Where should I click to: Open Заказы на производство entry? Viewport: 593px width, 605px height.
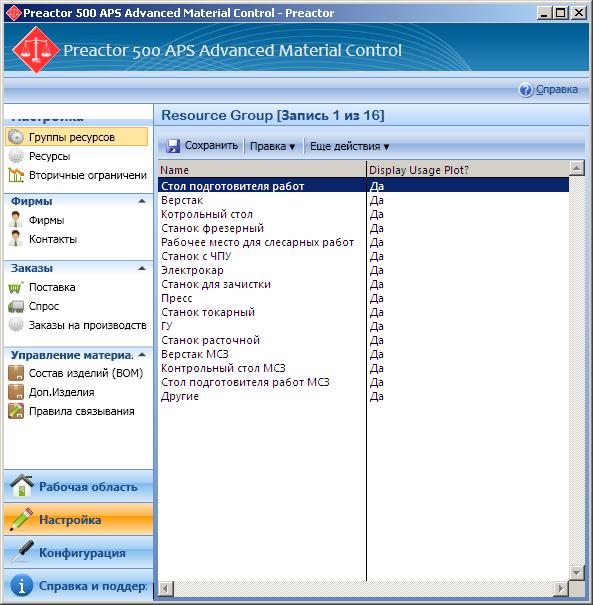pyautogui.click(x=88, y=325)
